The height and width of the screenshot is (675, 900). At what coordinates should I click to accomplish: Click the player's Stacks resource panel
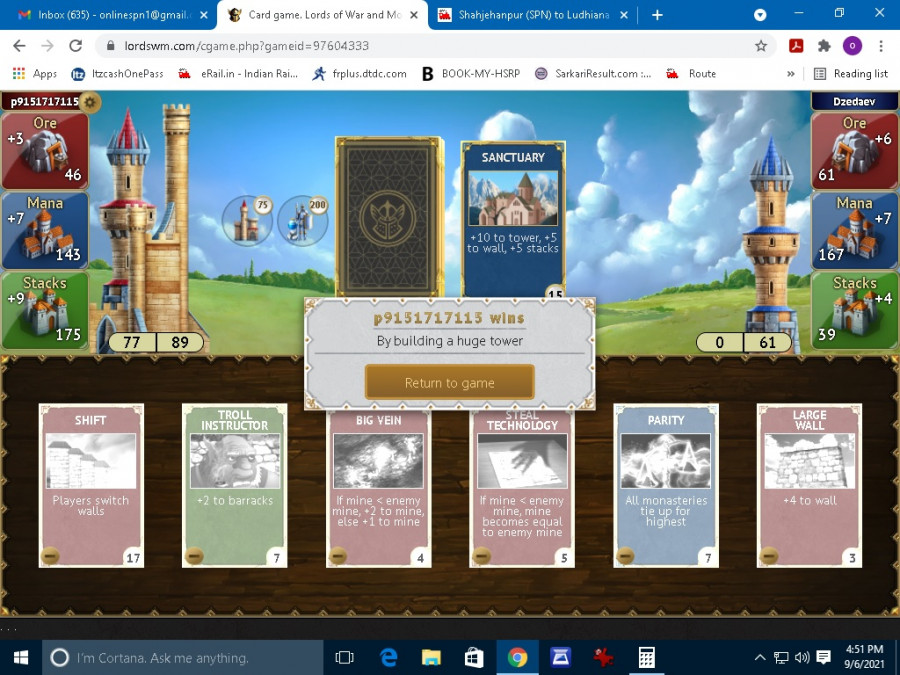point(45,311)
